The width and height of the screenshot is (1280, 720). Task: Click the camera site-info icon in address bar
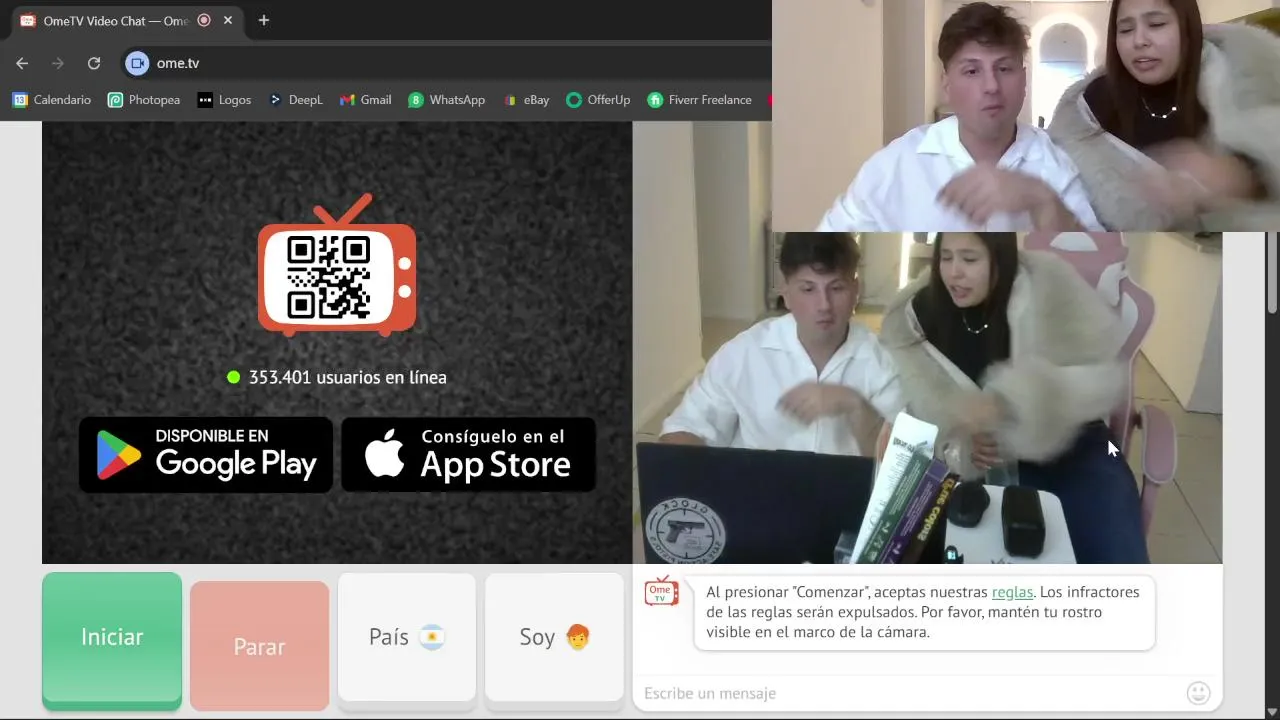[137, 63]
